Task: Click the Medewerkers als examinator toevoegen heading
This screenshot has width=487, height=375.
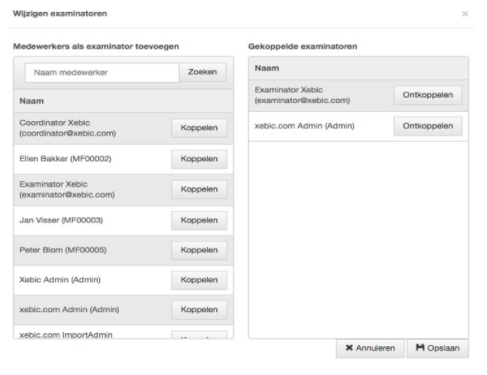Action: (x=96, y=46)
